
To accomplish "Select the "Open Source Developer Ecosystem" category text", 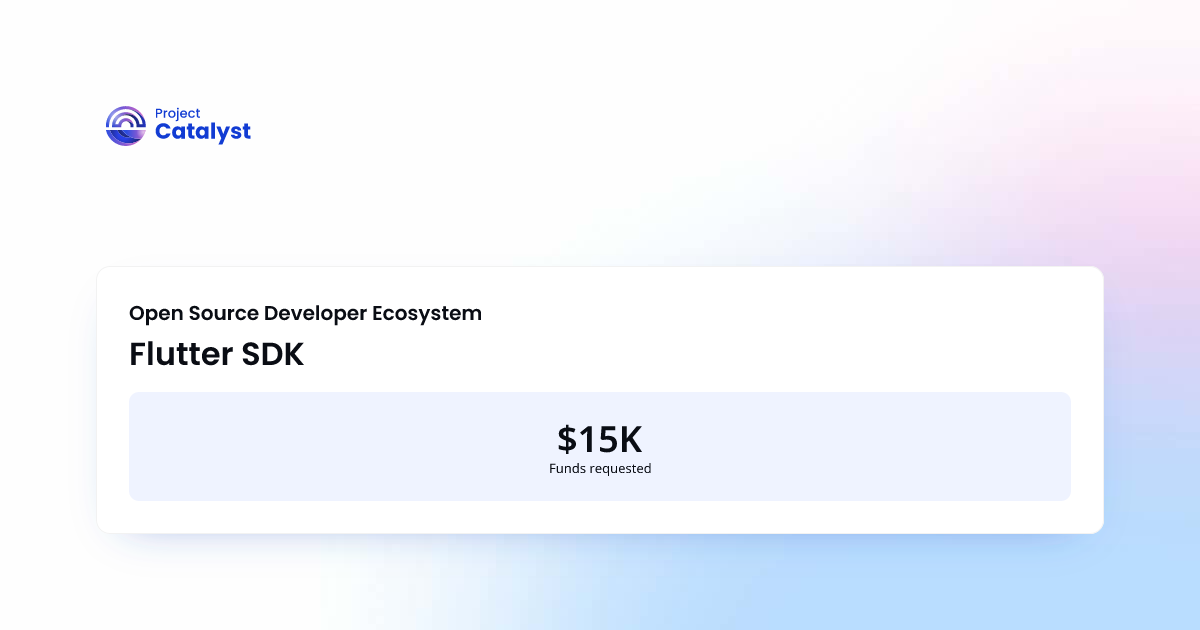I will pos(305,313).
